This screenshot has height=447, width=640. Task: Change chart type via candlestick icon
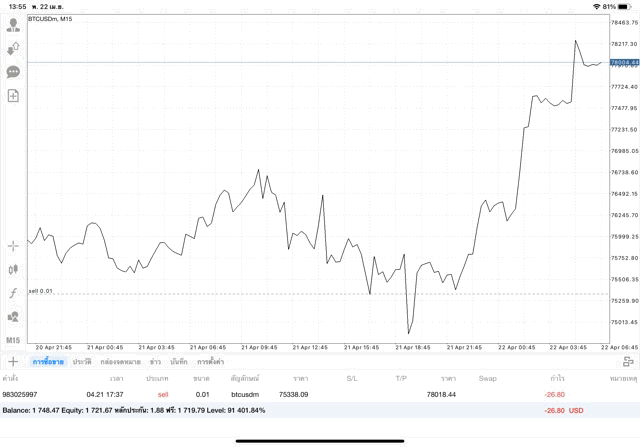(13, 269)
